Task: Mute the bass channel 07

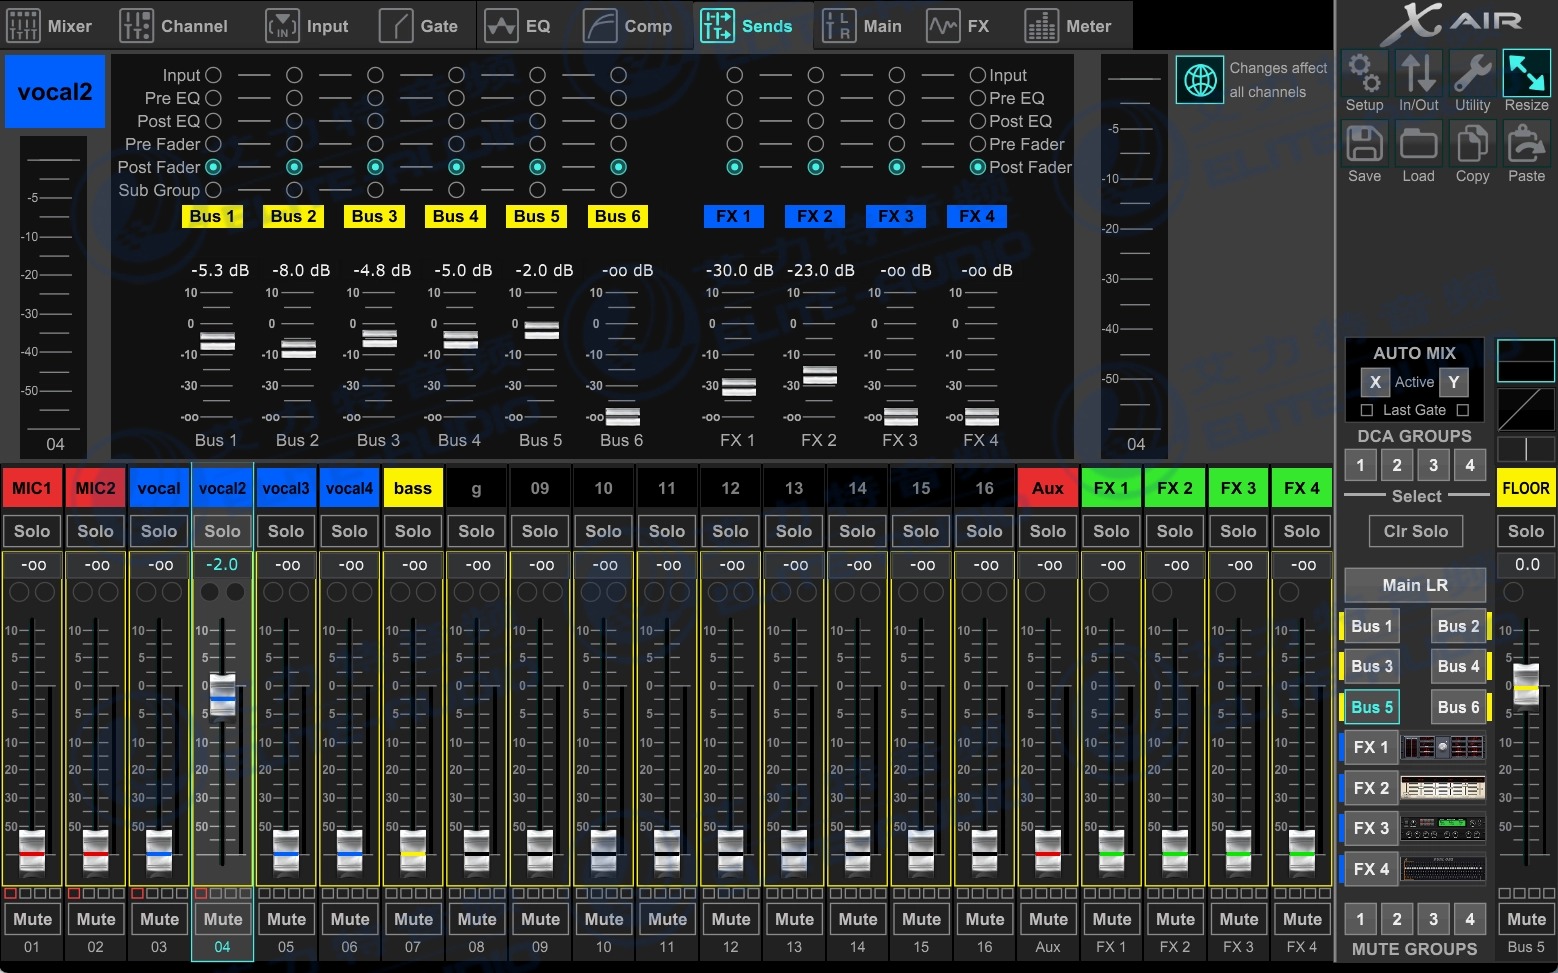Action: [413, 919]
